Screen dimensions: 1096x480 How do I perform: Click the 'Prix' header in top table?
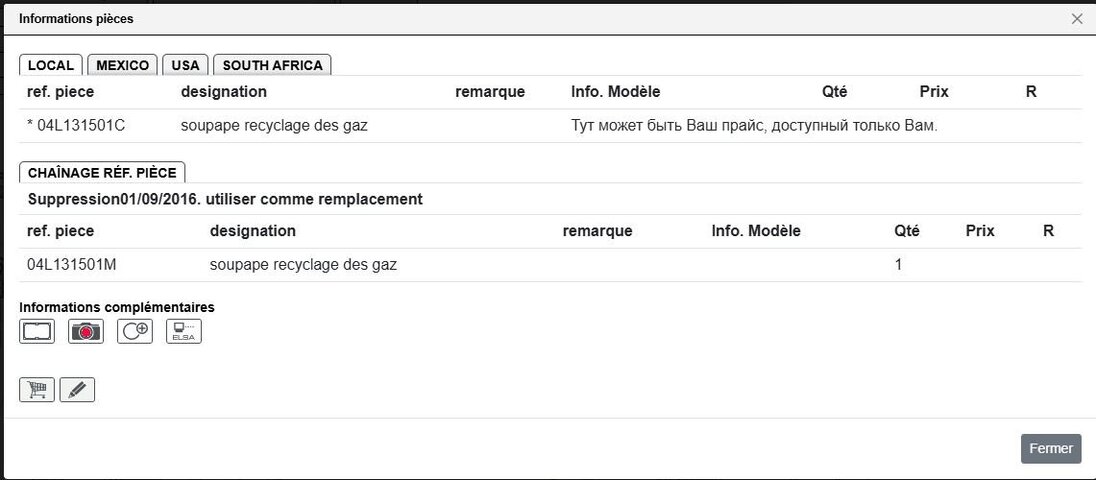934,92
